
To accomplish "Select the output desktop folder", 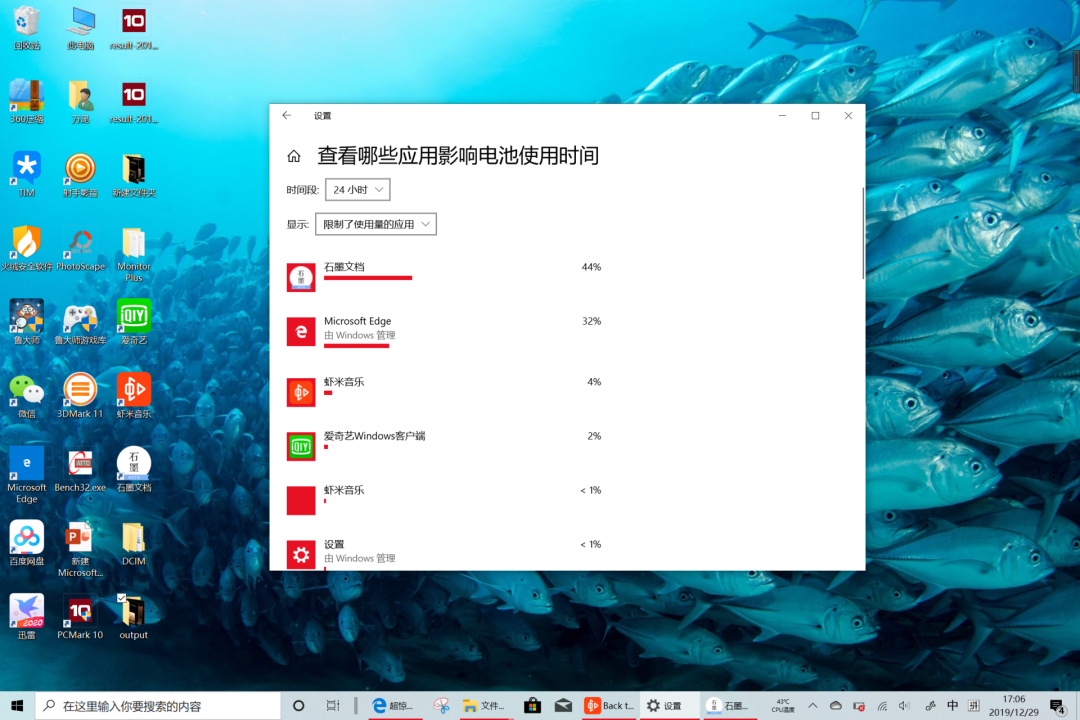I will [x=134, y=617].
